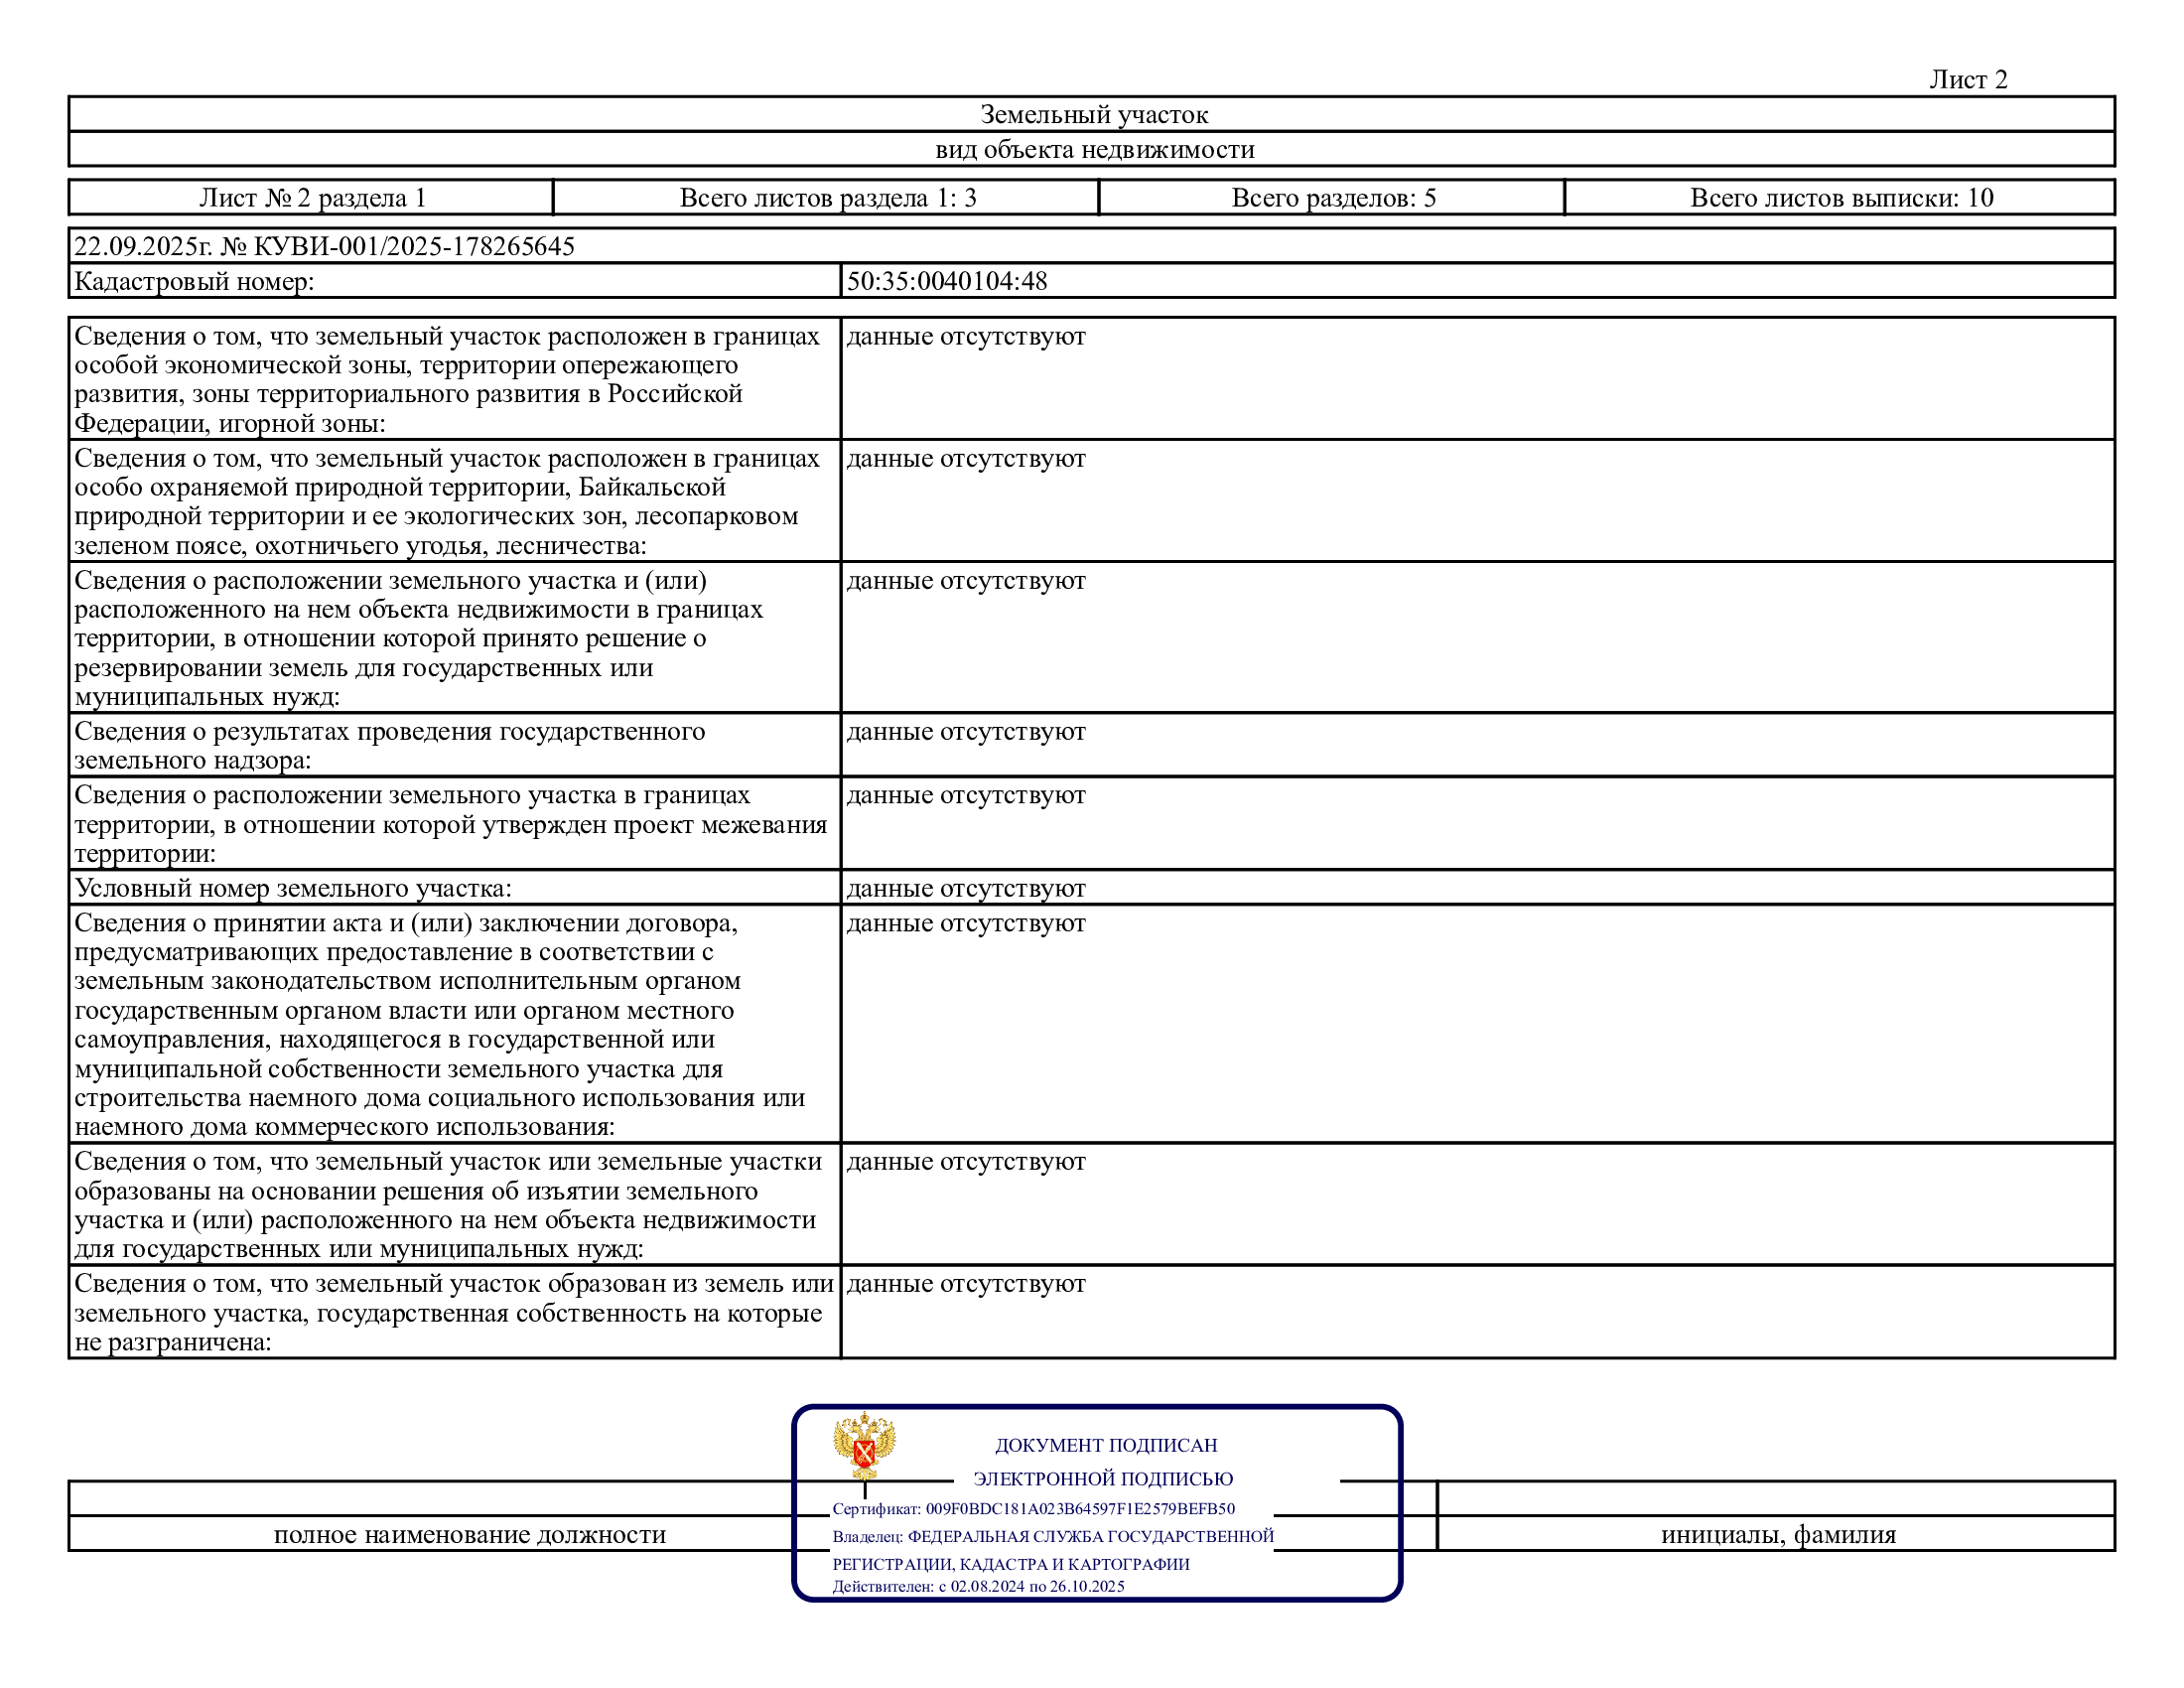Click the Russian coat of arms emblem
This screenshot has height=1688, width=2184.
[864, 1446]
